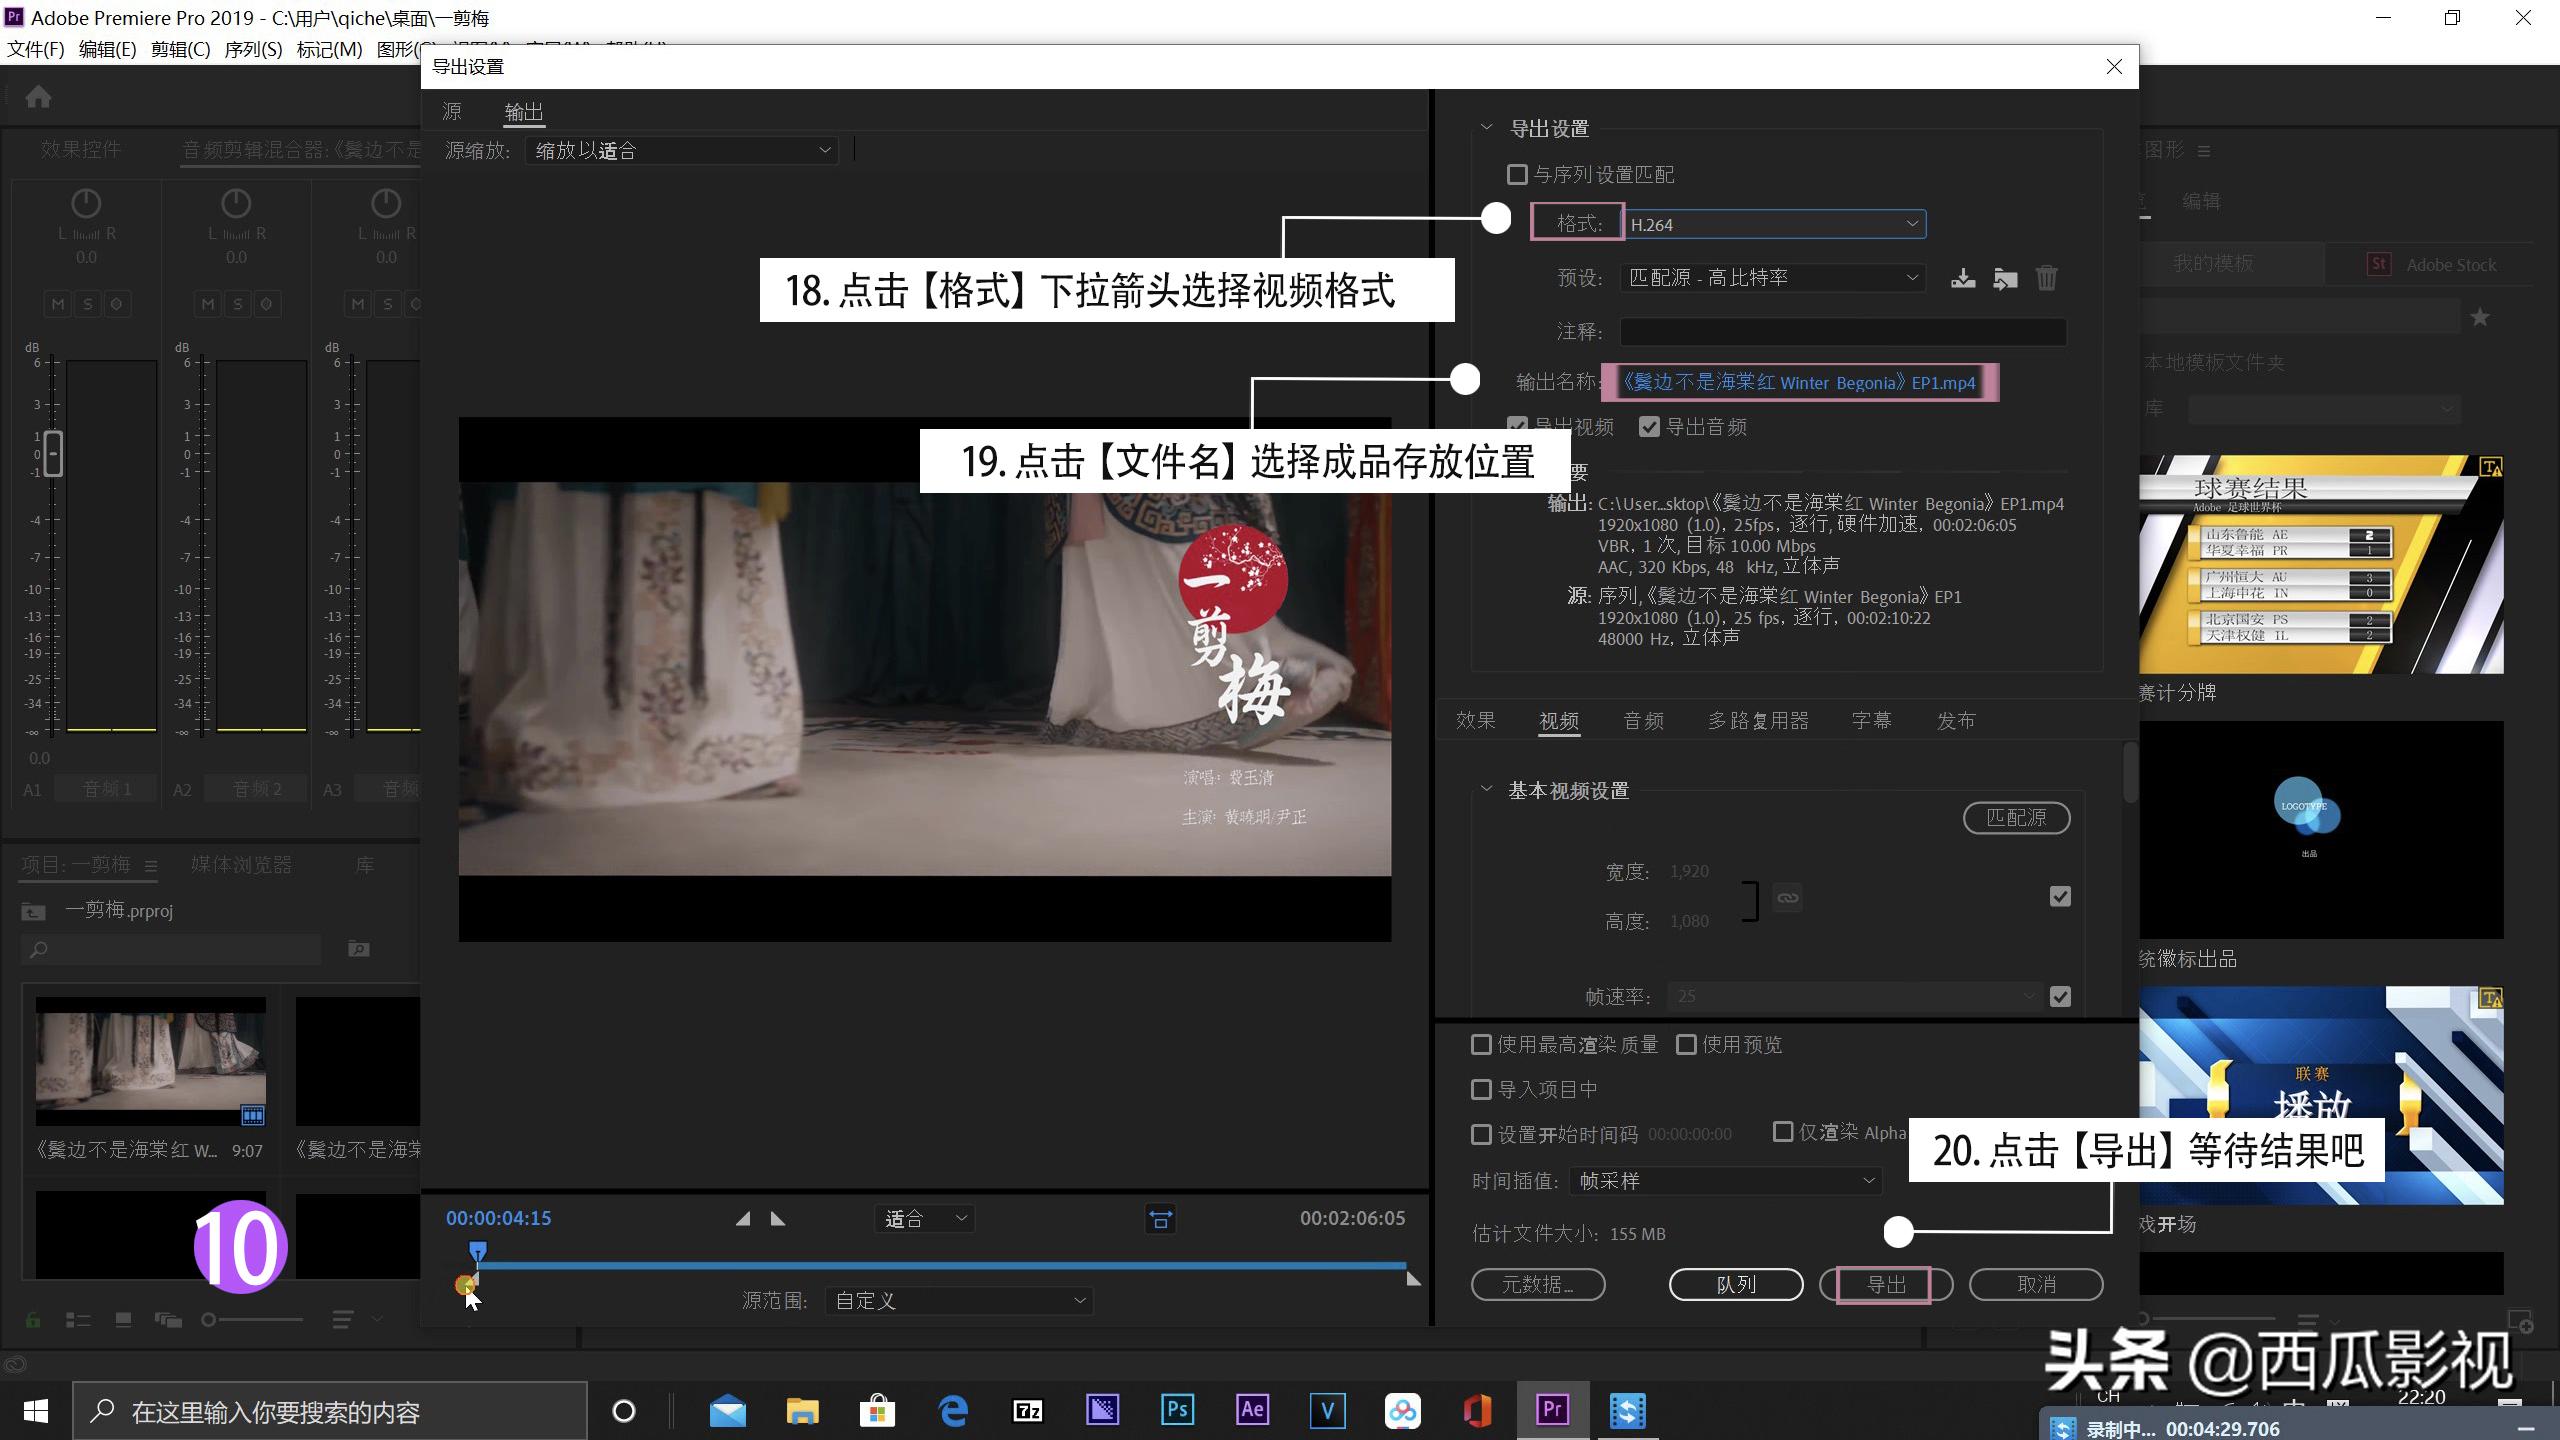2560x1440 pixels.
Task: Disable the 导出音频 checkbox
Action: [x=1649, y=426]
